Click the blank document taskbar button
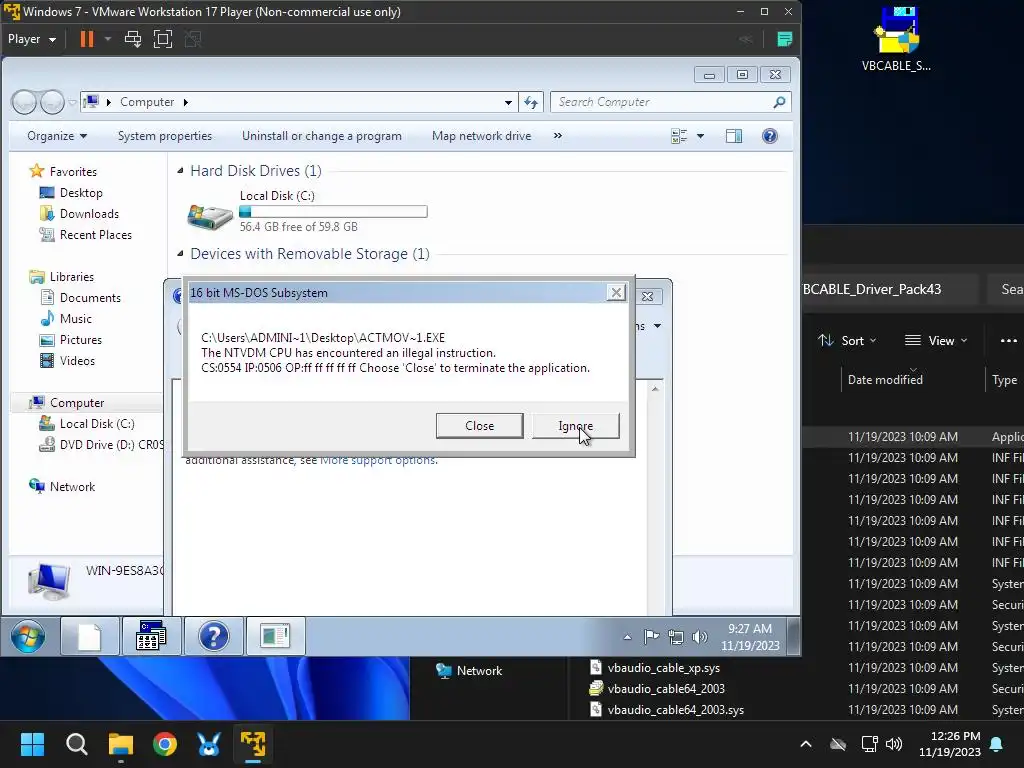1024x768 pixels. (89, 637)
